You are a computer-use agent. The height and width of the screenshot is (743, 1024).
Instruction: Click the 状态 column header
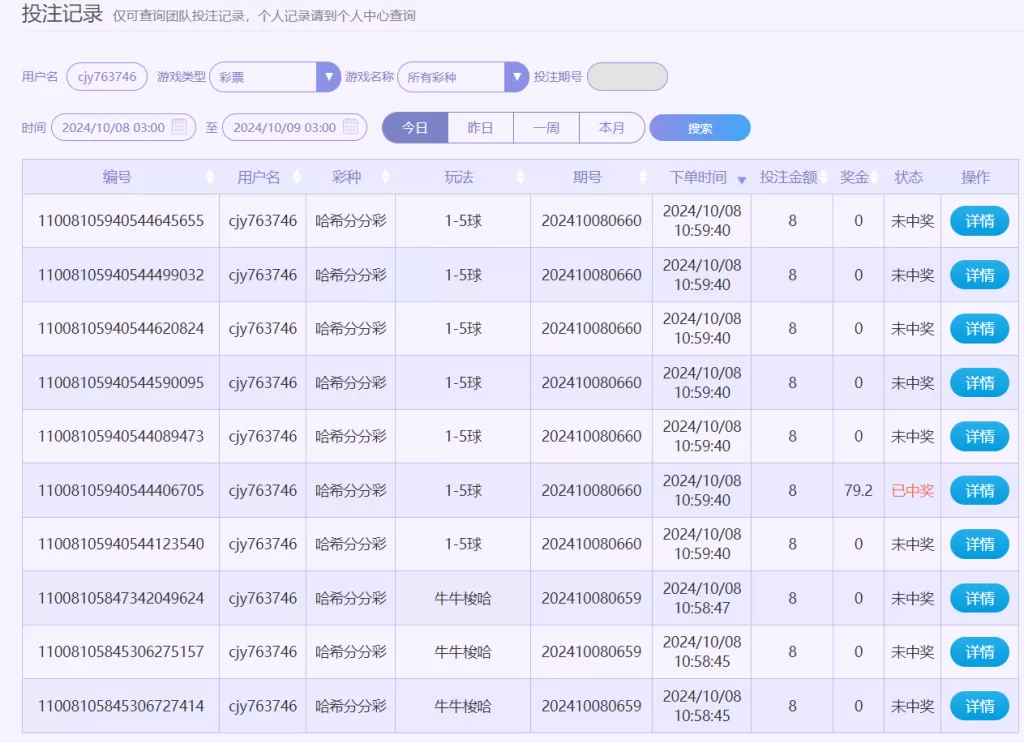pos(908,177)
